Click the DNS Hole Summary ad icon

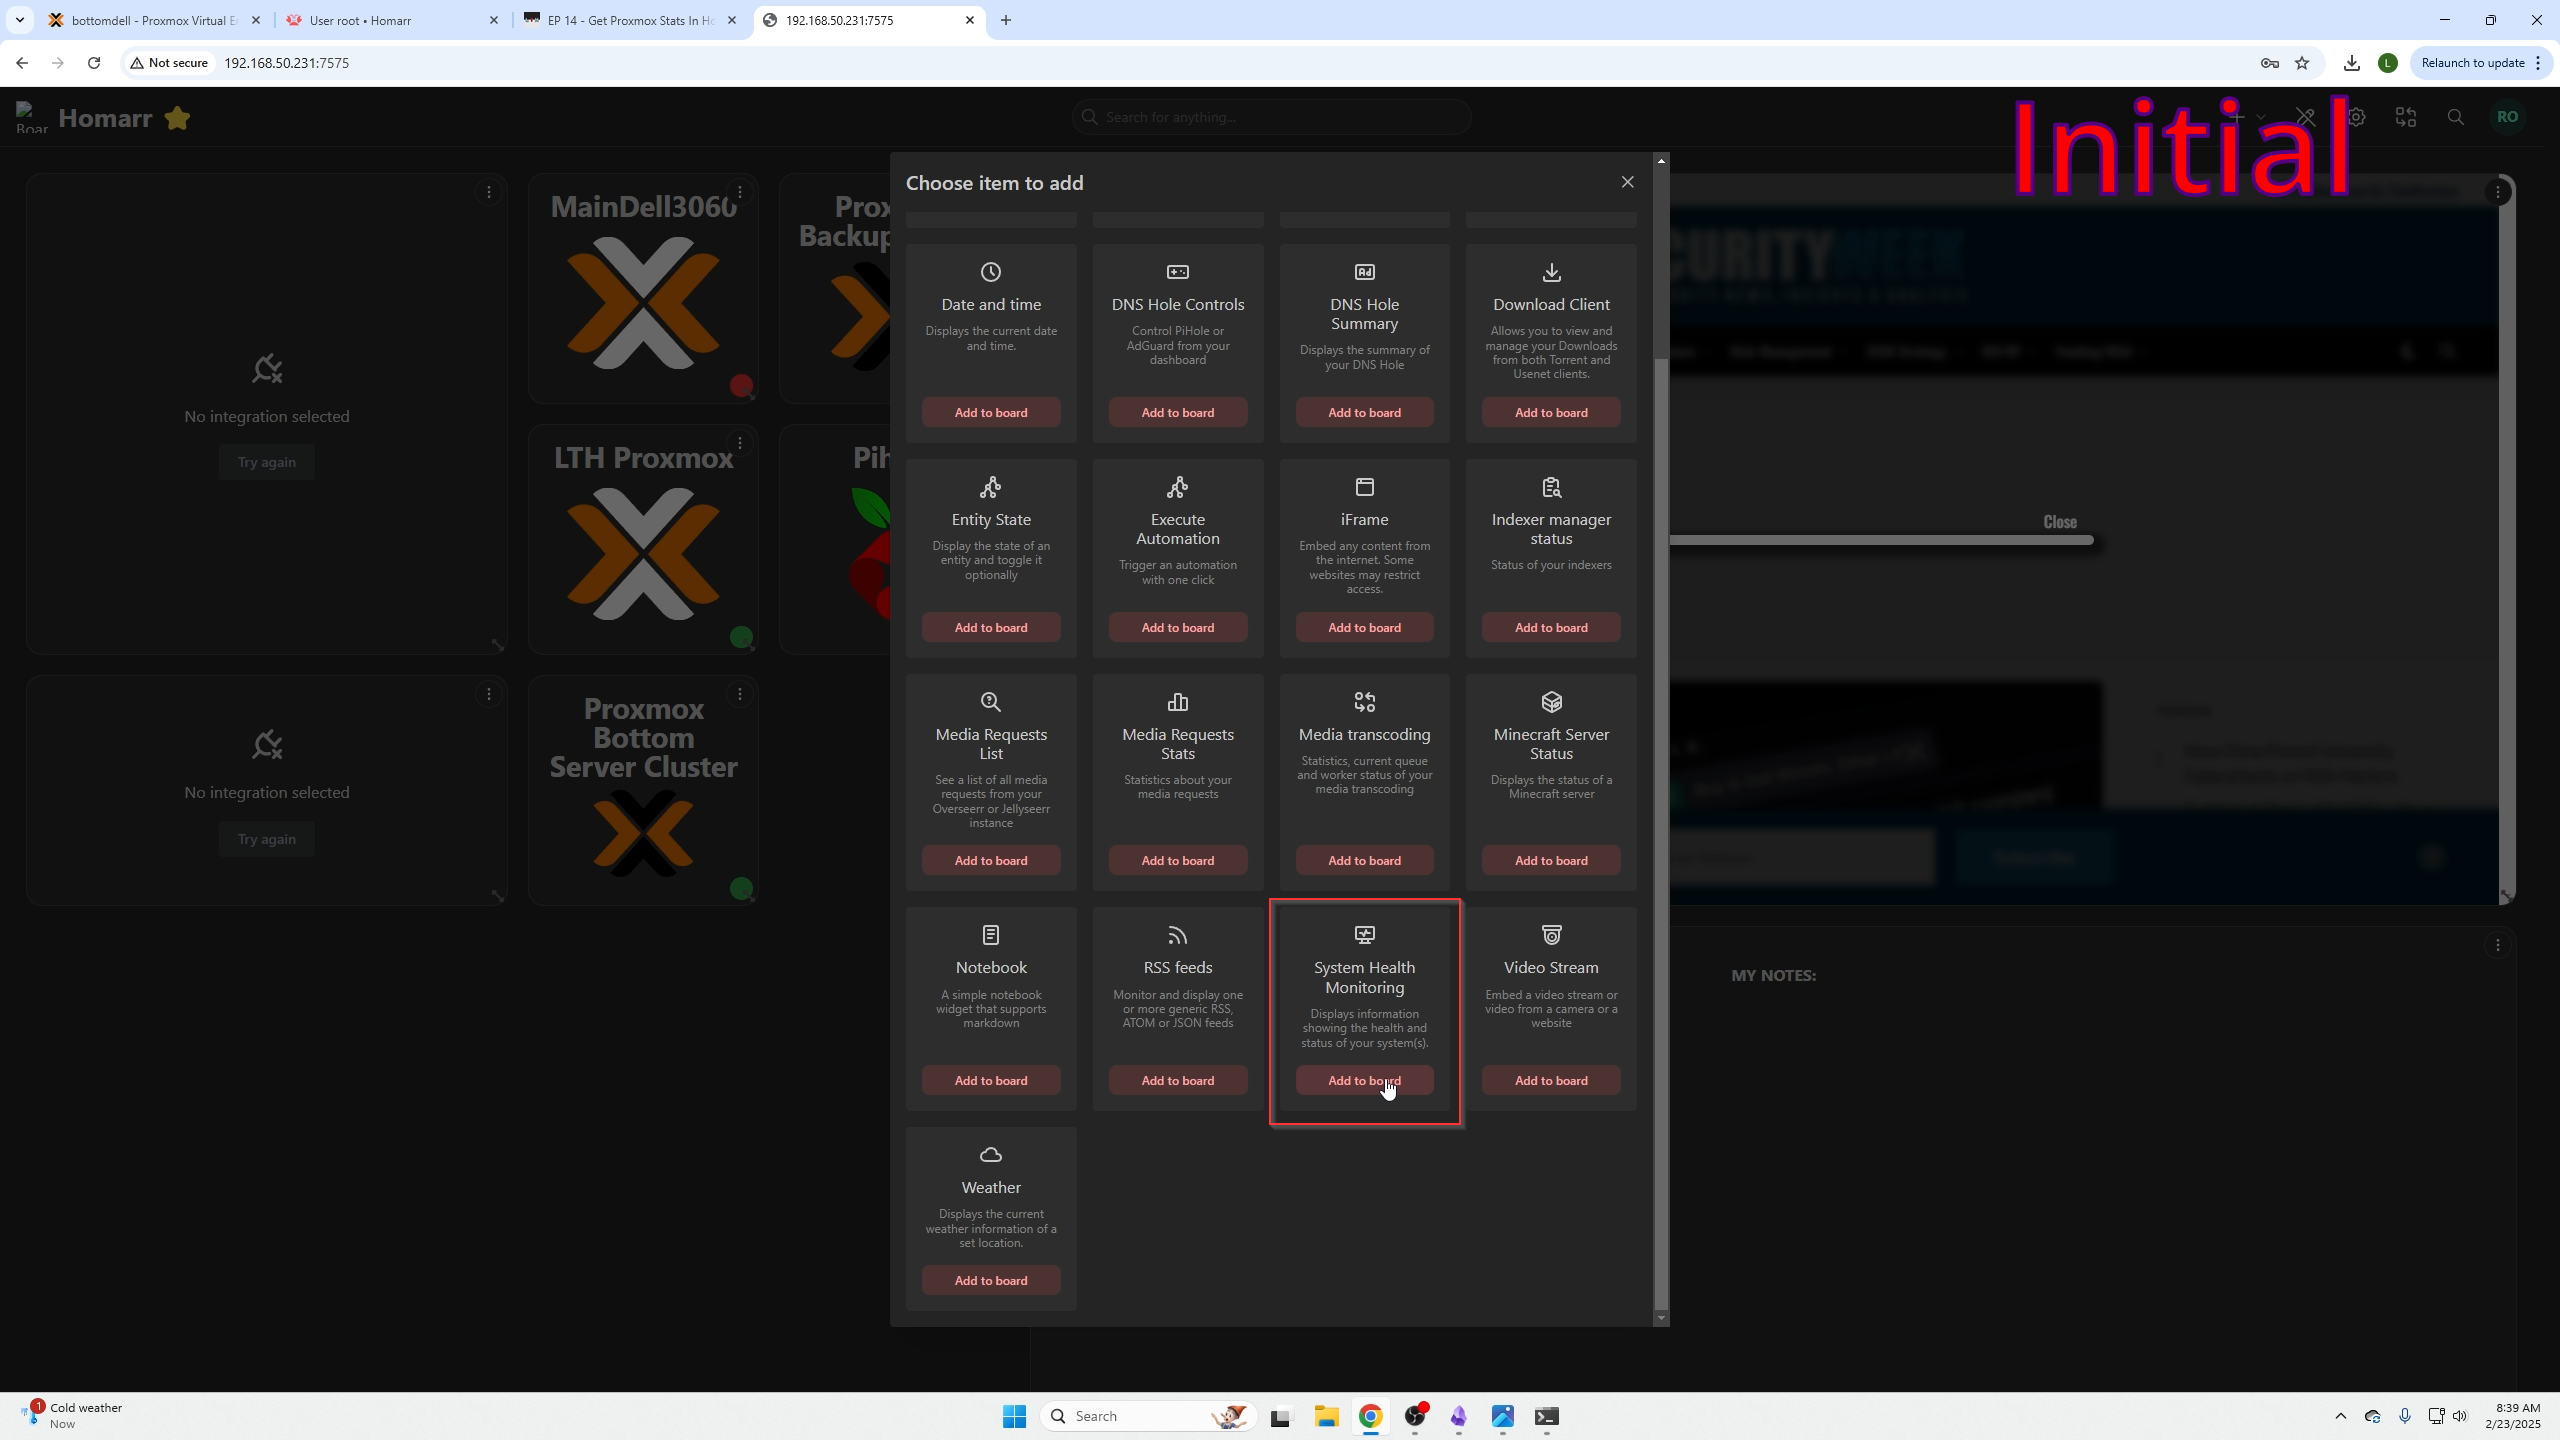point(1364,272)
